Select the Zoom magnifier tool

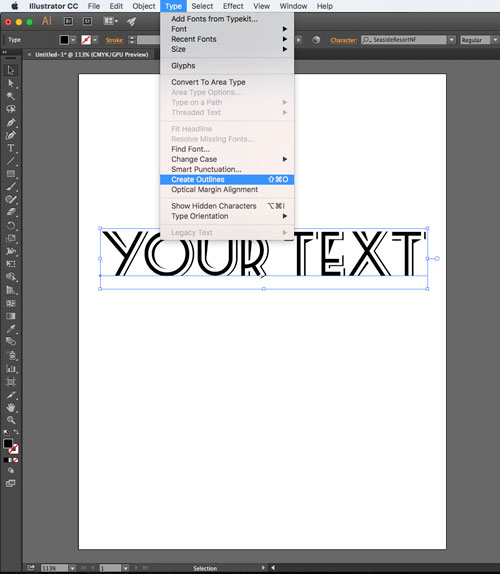tap(11, 420)
